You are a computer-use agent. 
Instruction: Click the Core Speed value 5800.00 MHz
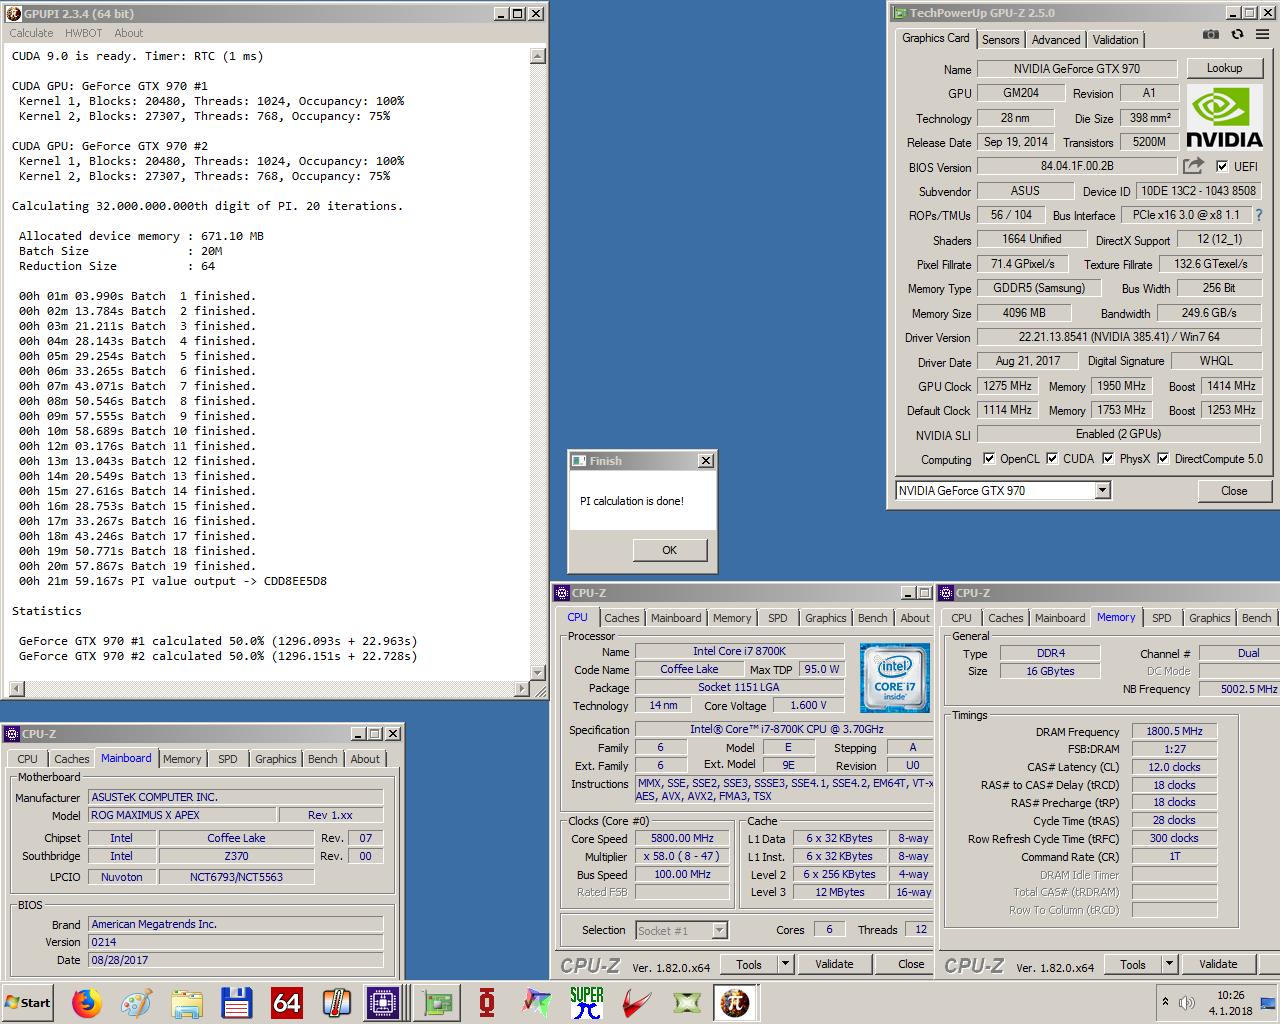tap(683, 839)
